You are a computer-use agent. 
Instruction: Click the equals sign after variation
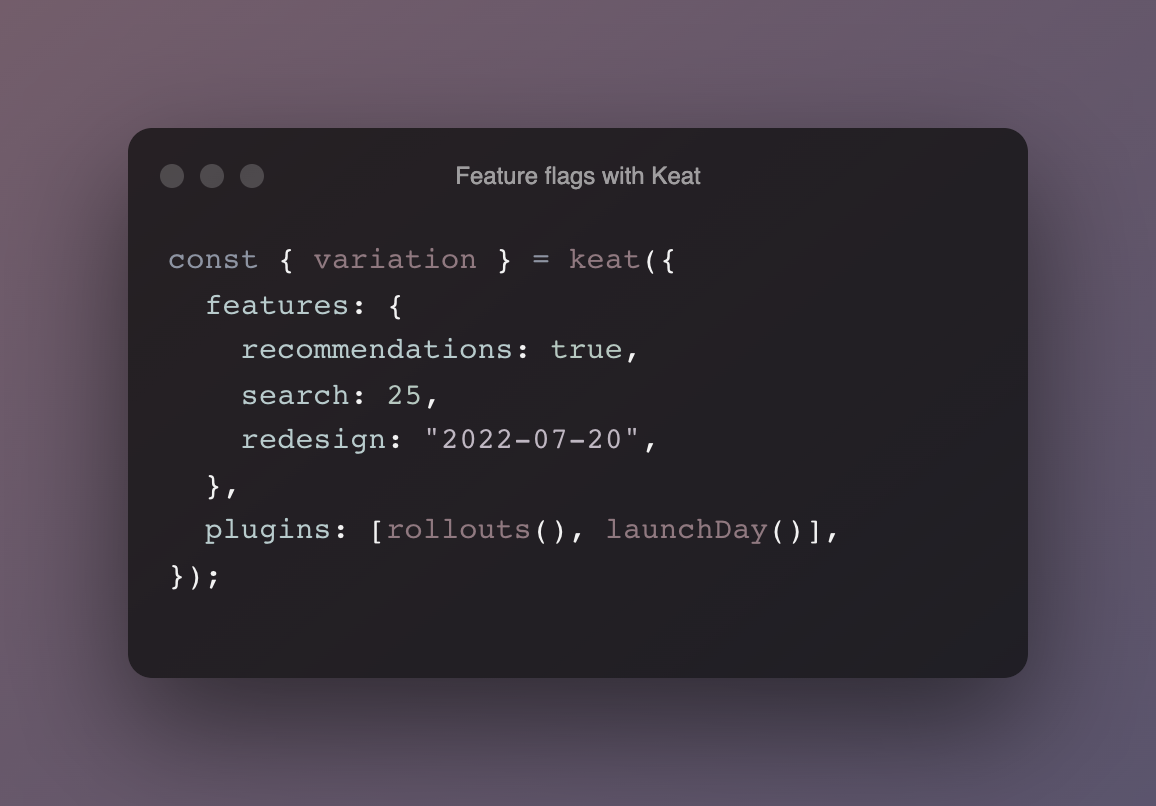540,260
